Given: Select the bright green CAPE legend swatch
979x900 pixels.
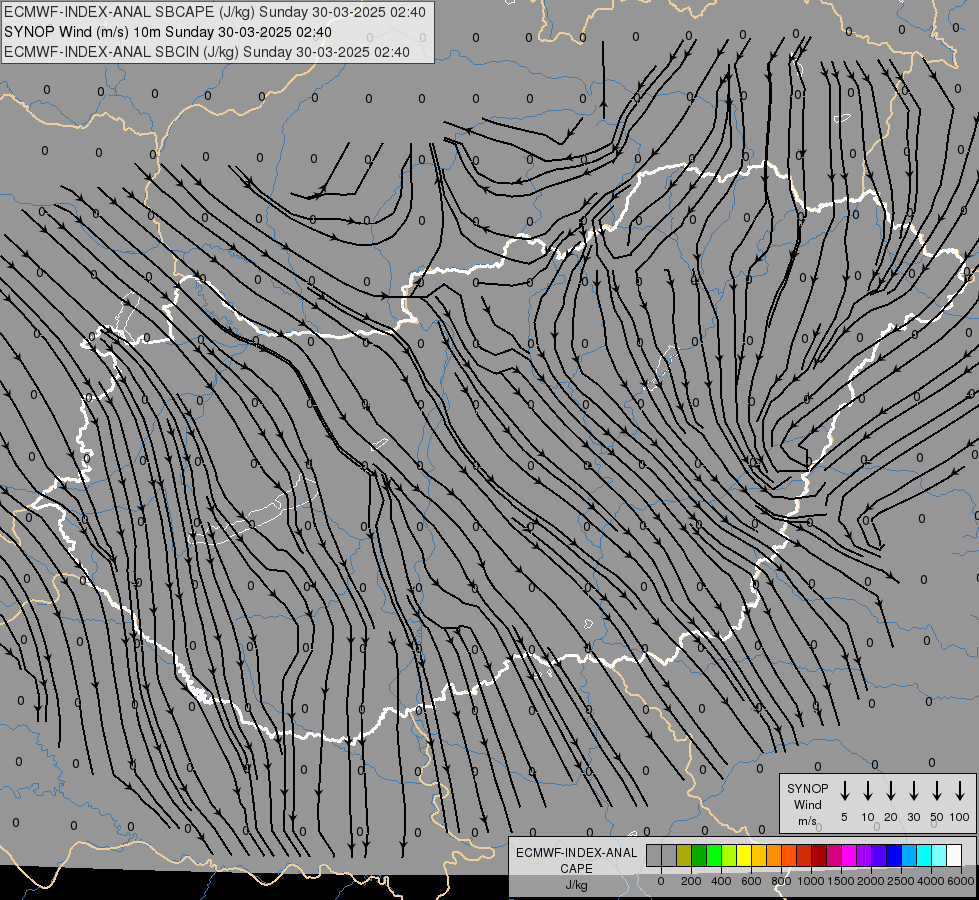Looking at the screenshot, I should click(714, 856).
